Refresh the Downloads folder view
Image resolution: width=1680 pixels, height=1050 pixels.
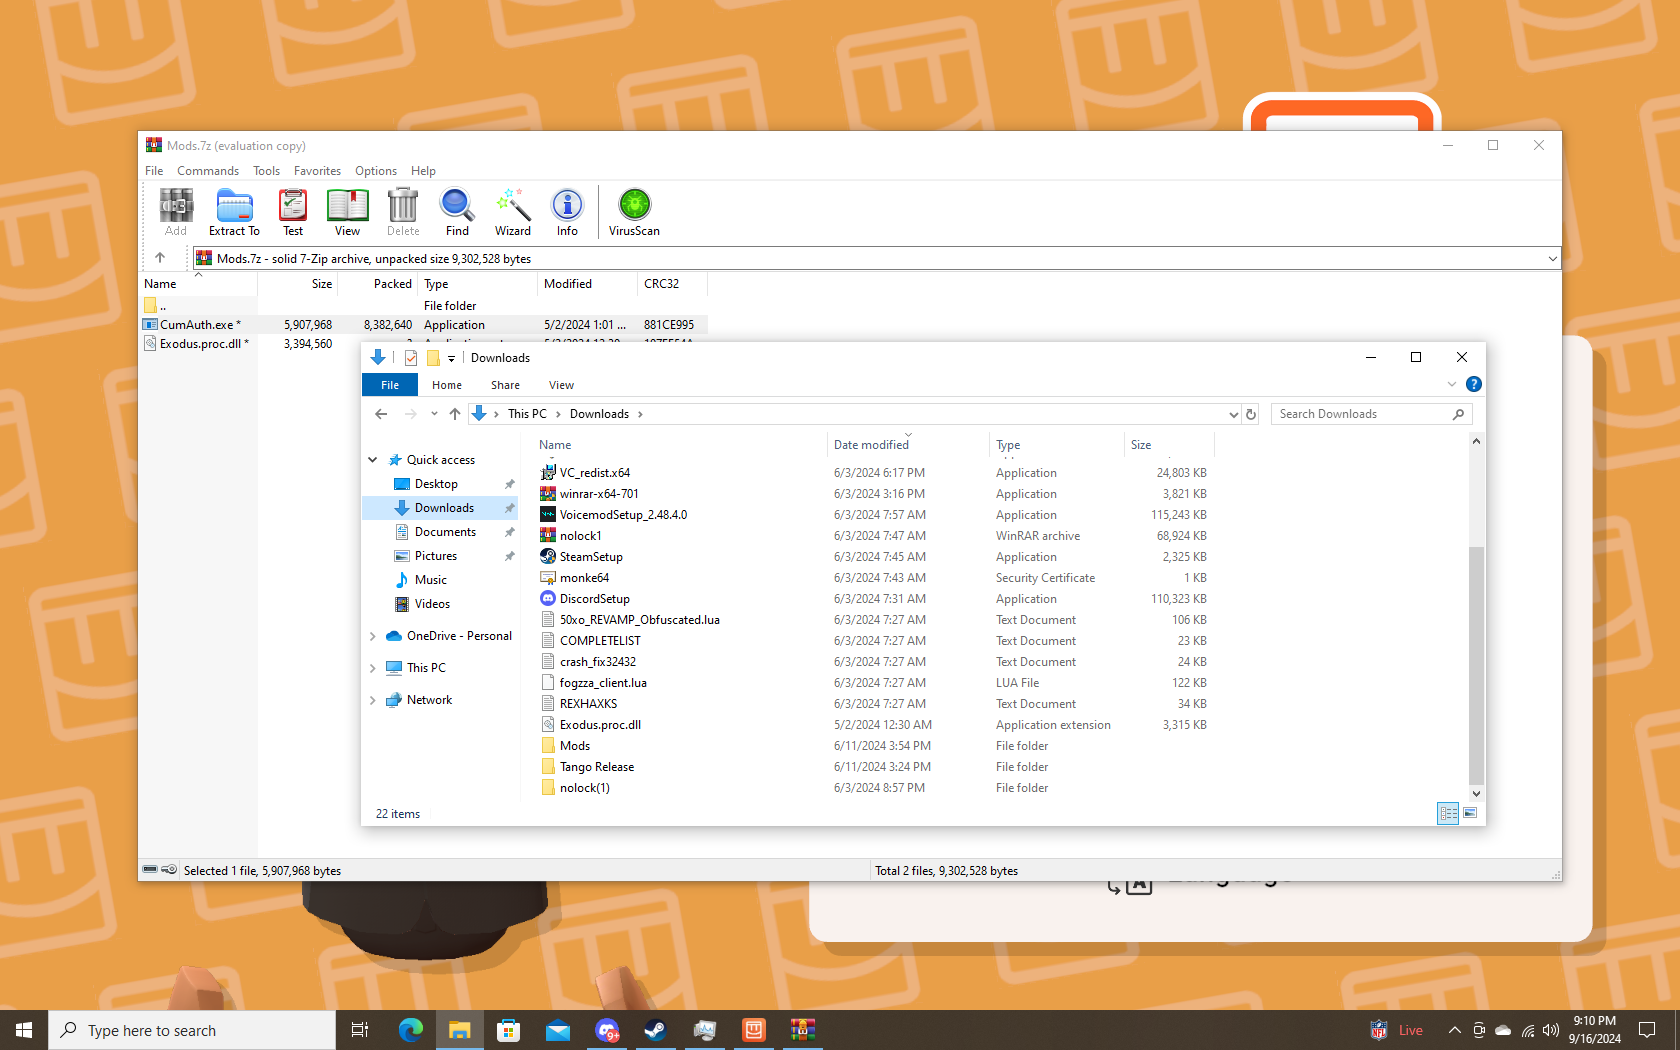pyautogui.click(x=1250, y=414)
